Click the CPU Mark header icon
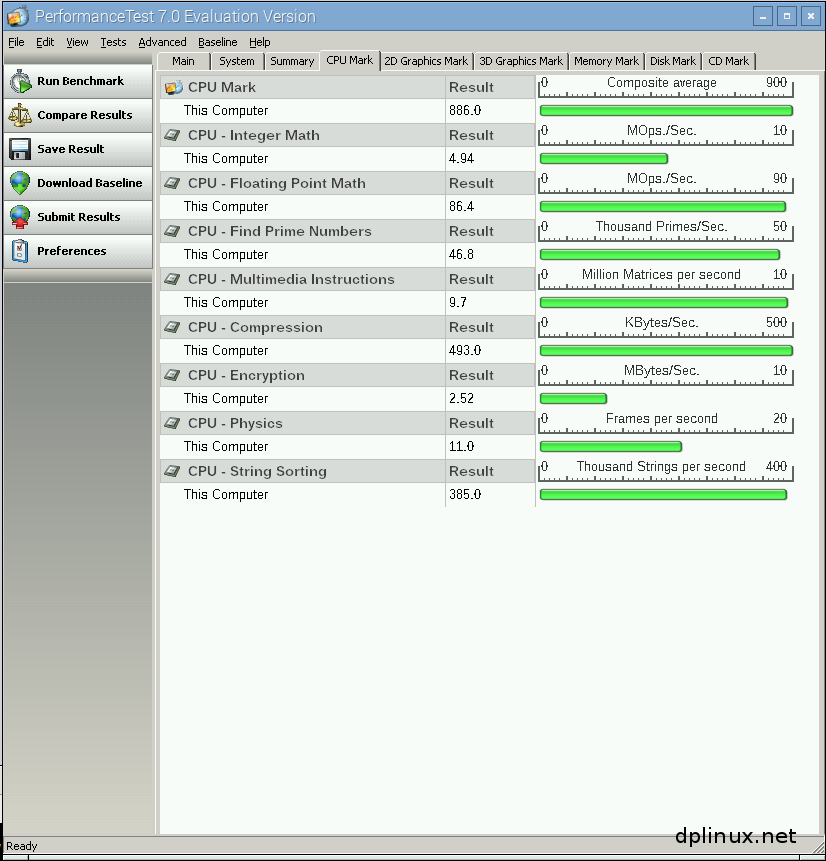Viewport: 826px width, 861px height. coord(174,87)
